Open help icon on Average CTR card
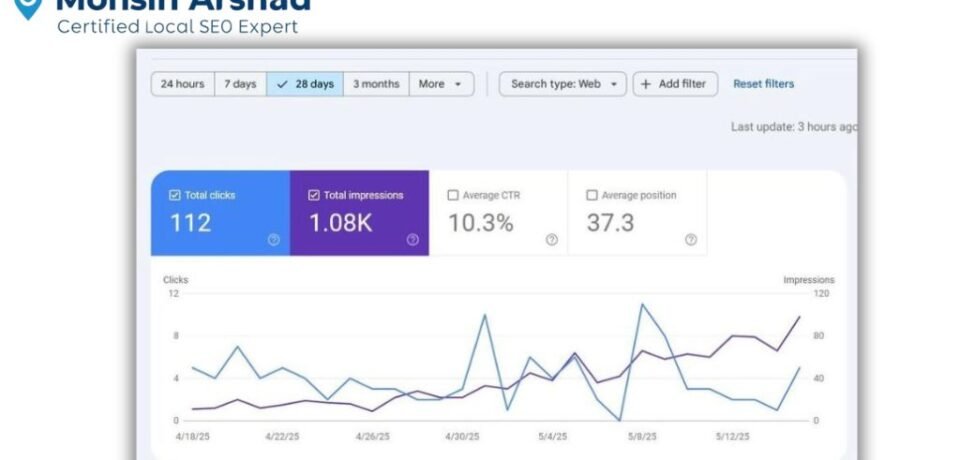Screen dimensions: 960x460 pos(552,240)
